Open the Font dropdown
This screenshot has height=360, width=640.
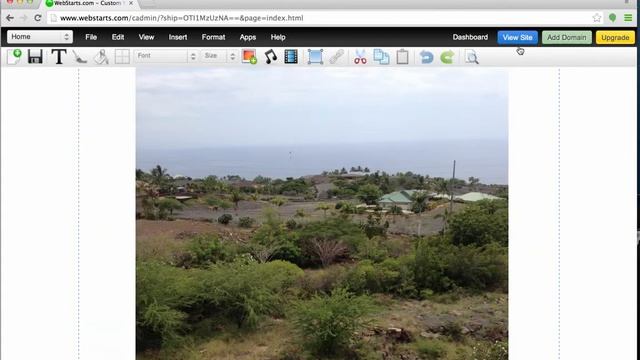[166, 56]
